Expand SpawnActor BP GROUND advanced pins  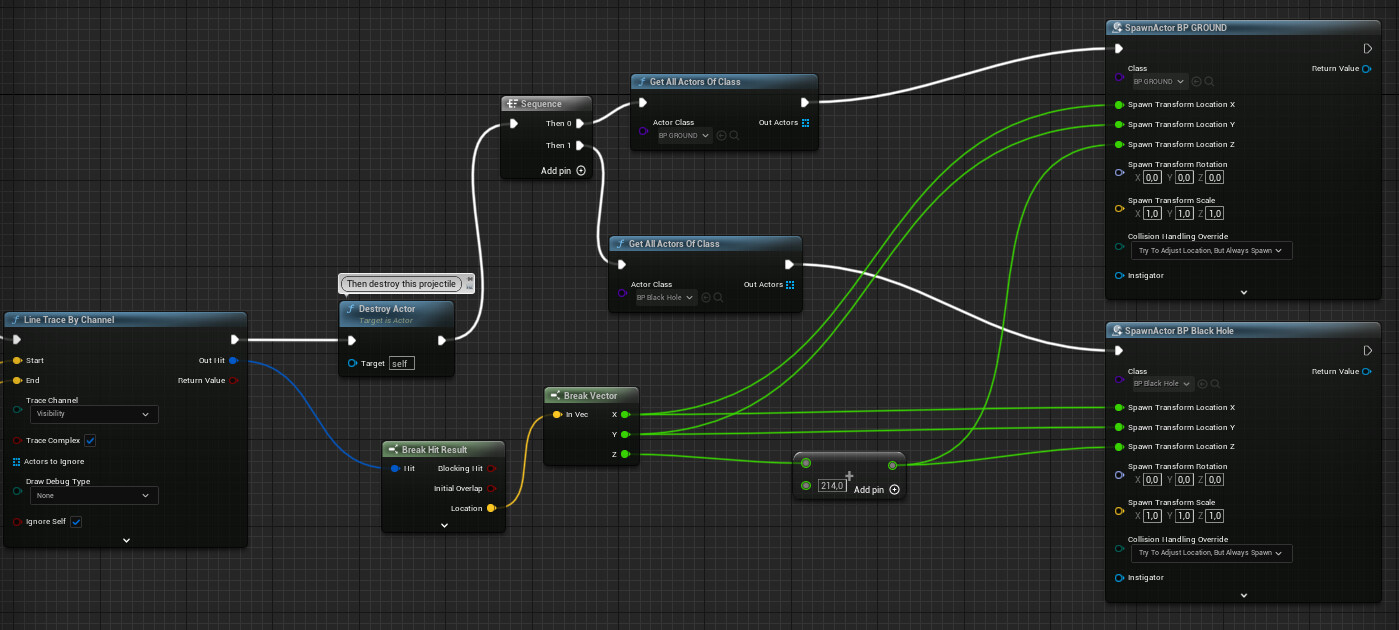(1244, 292)
